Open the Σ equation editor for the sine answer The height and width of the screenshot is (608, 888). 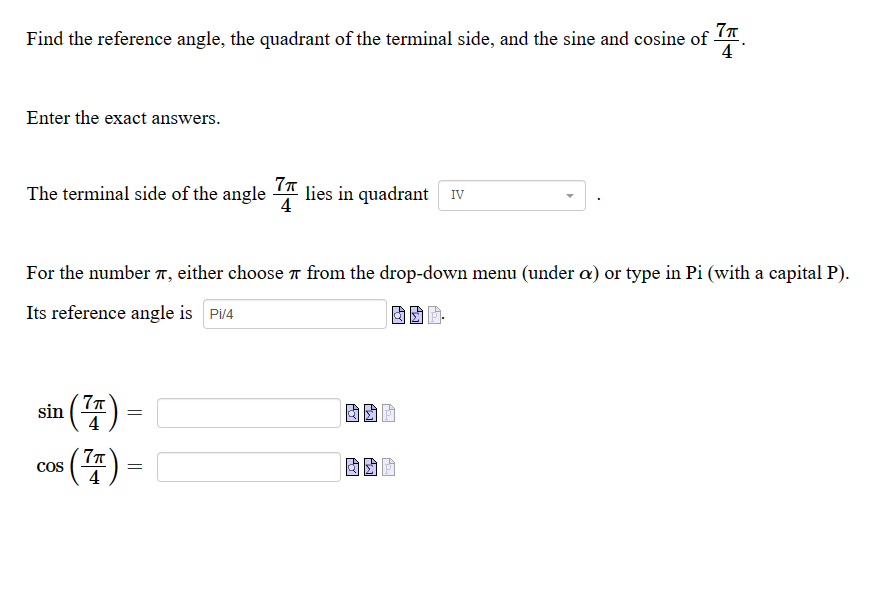370,412
